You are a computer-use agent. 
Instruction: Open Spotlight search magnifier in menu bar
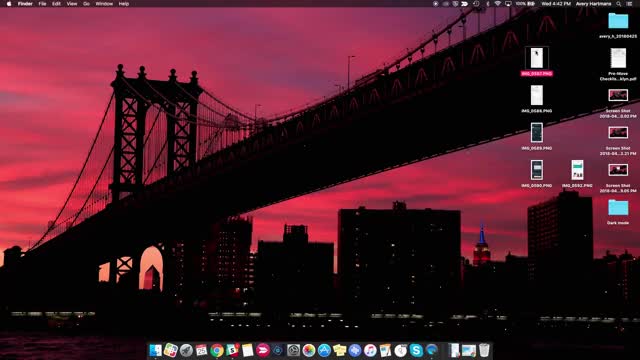[x=619, y=4]
